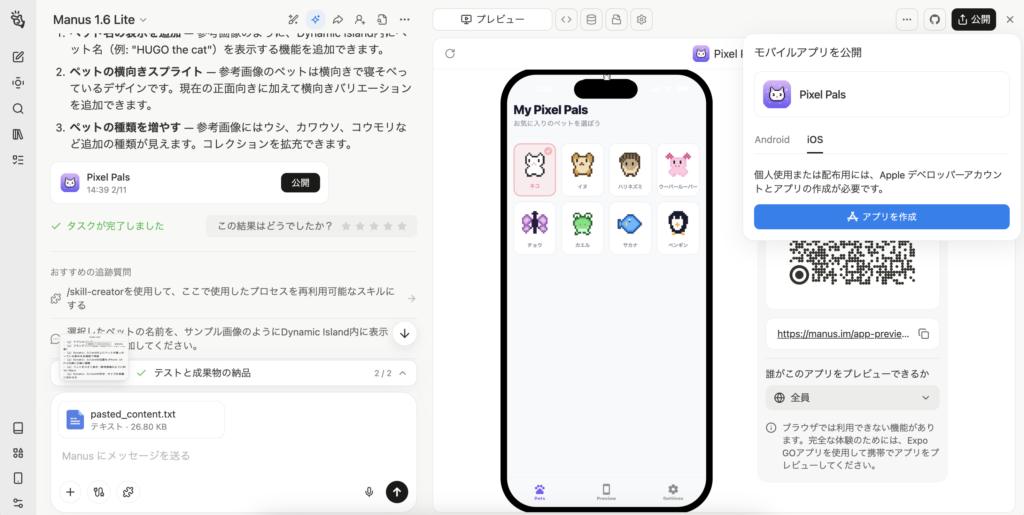1024x515 pixels.
Task: Select the ネコ pet tile in phone preview
Action: (x=534, y=168)
